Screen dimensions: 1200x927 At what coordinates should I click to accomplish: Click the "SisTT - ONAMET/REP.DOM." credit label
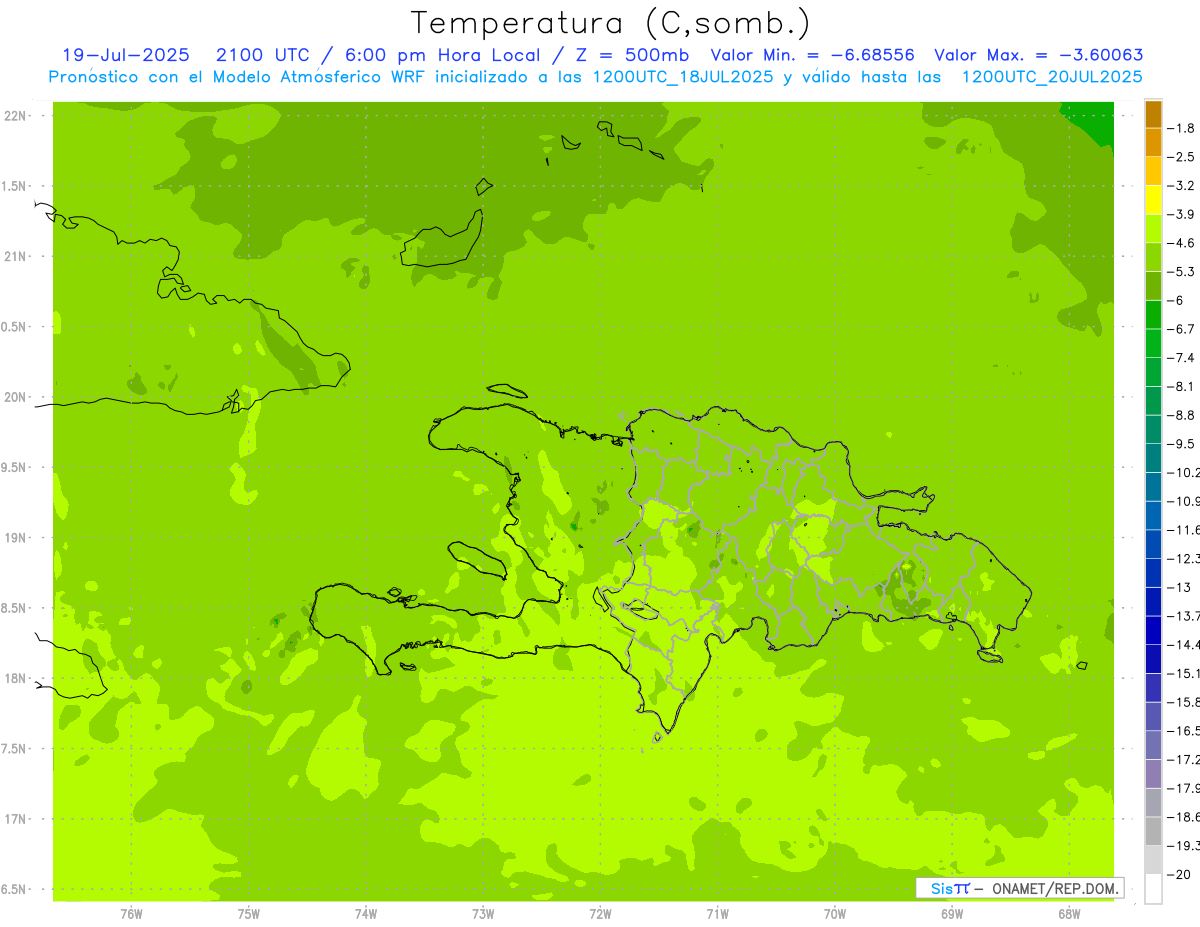[x=1019, y=888]
